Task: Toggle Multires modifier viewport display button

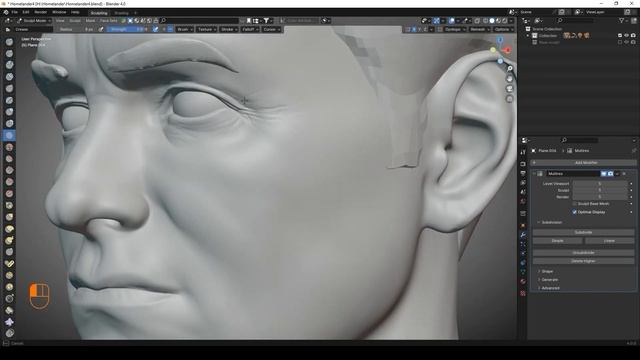Action: pos(603,174)
